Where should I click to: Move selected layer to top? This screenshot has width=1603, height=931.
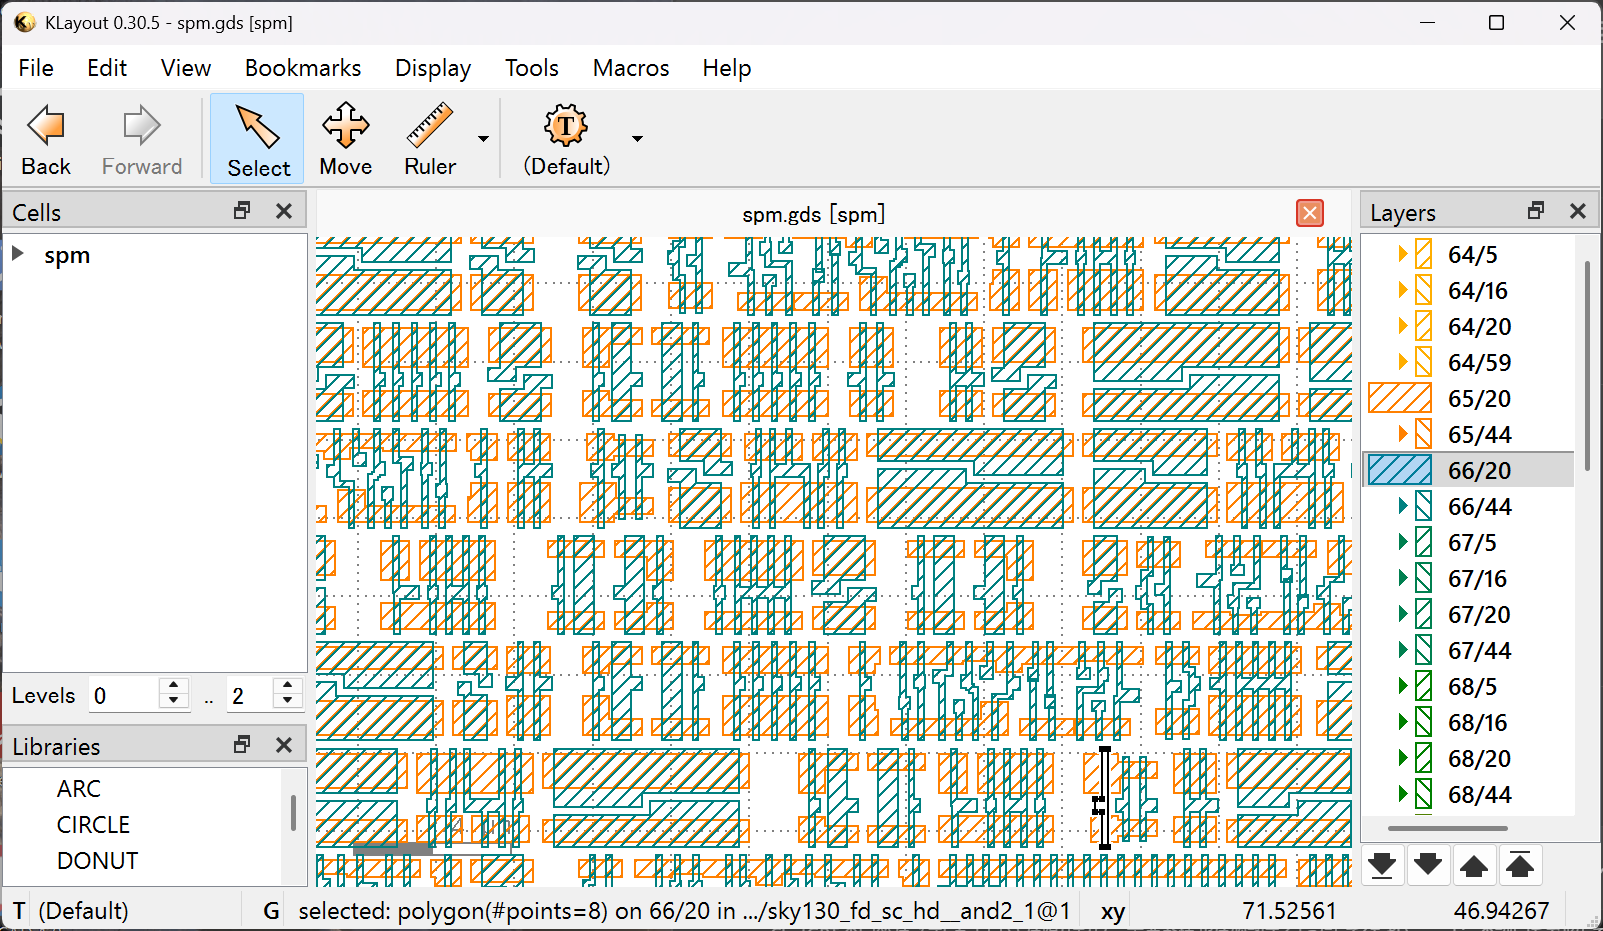pyautogui.click(x=1520, y=865)
